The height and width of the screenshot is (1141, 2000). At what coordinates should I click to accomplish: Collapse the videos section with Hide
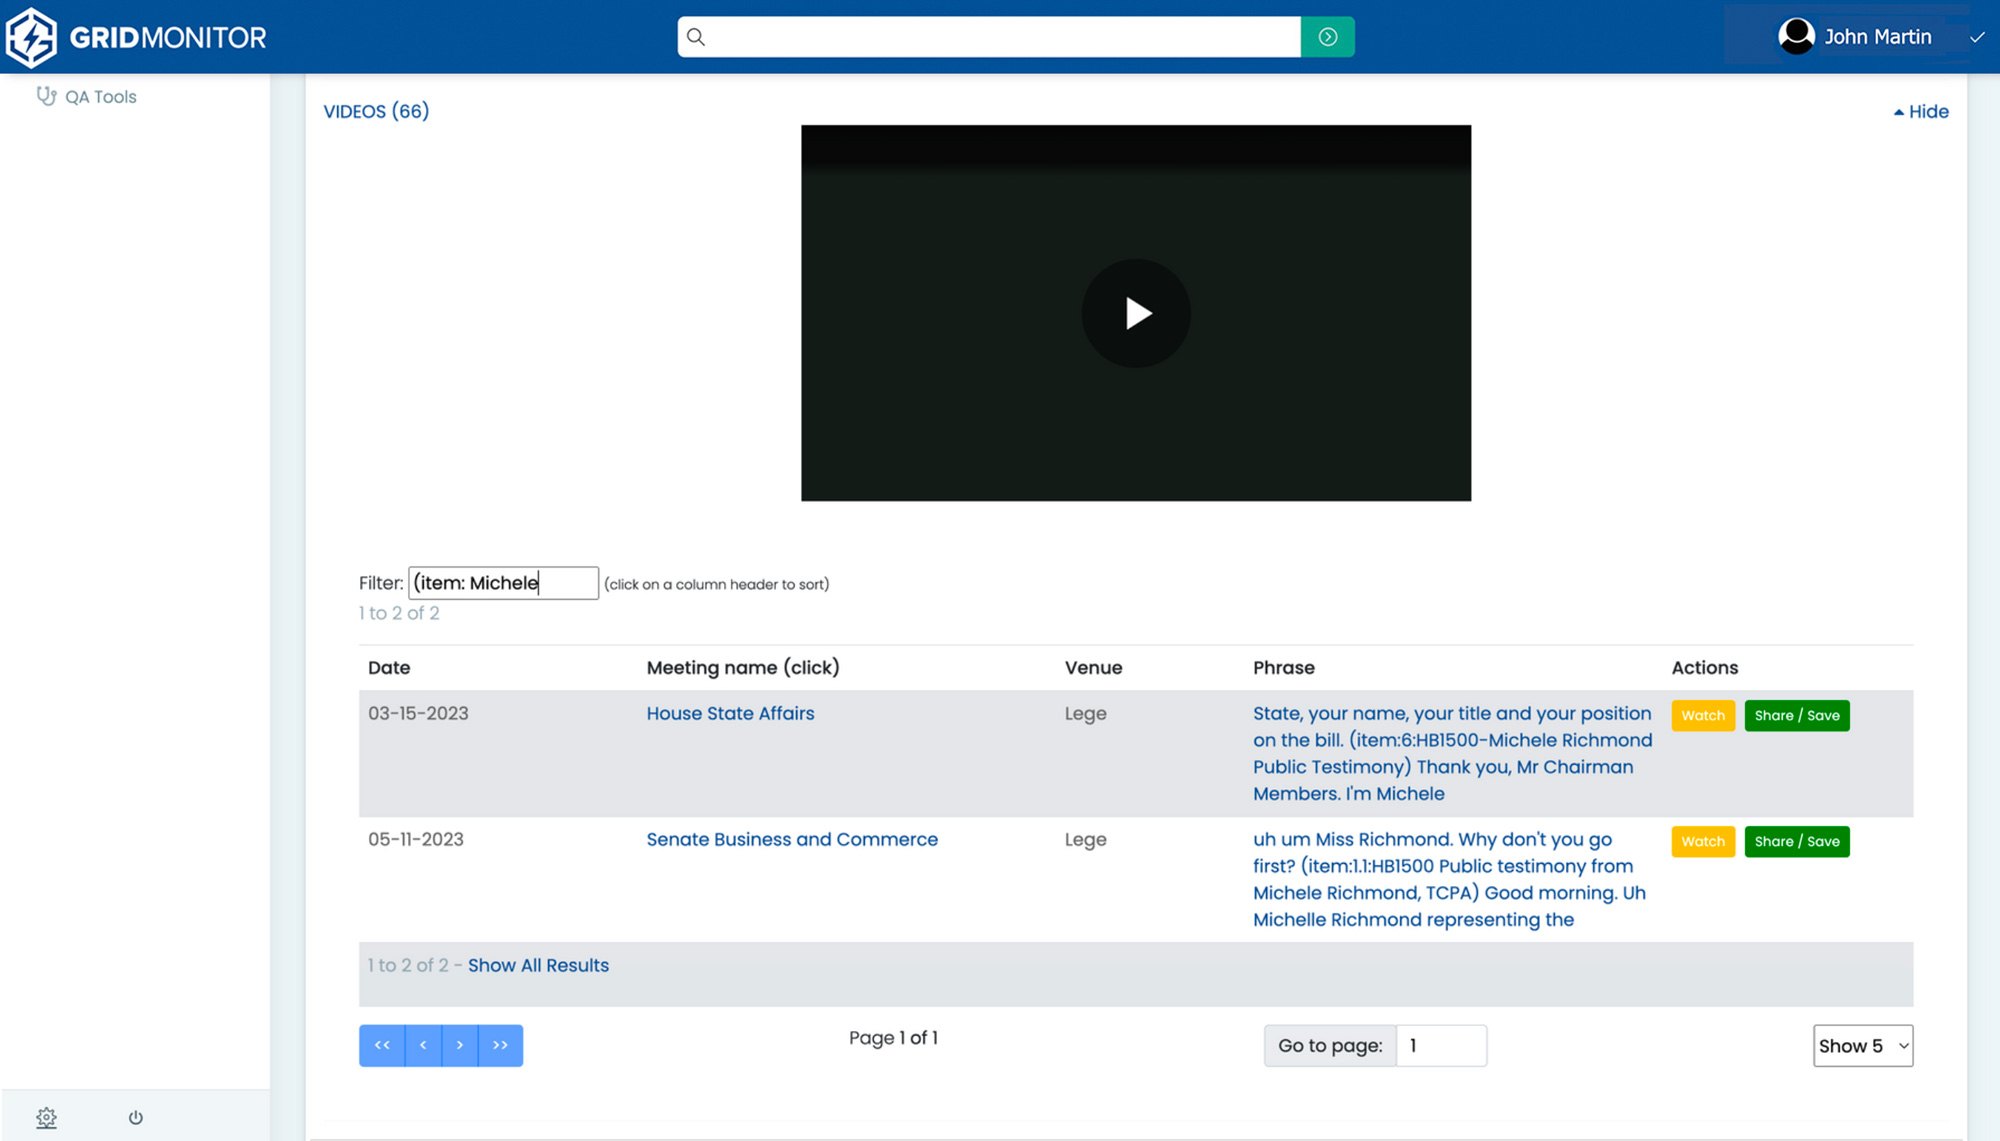click(1921, 112)
